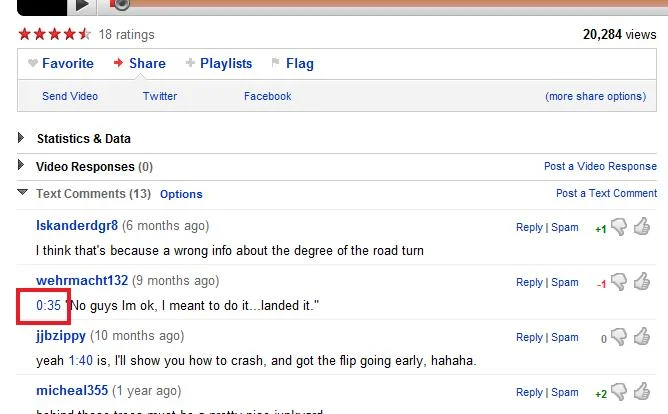Image resolution: width=668 pixels, height=414 pixels.
Task: Open the Favorite tab
Action: coord(60,63)
